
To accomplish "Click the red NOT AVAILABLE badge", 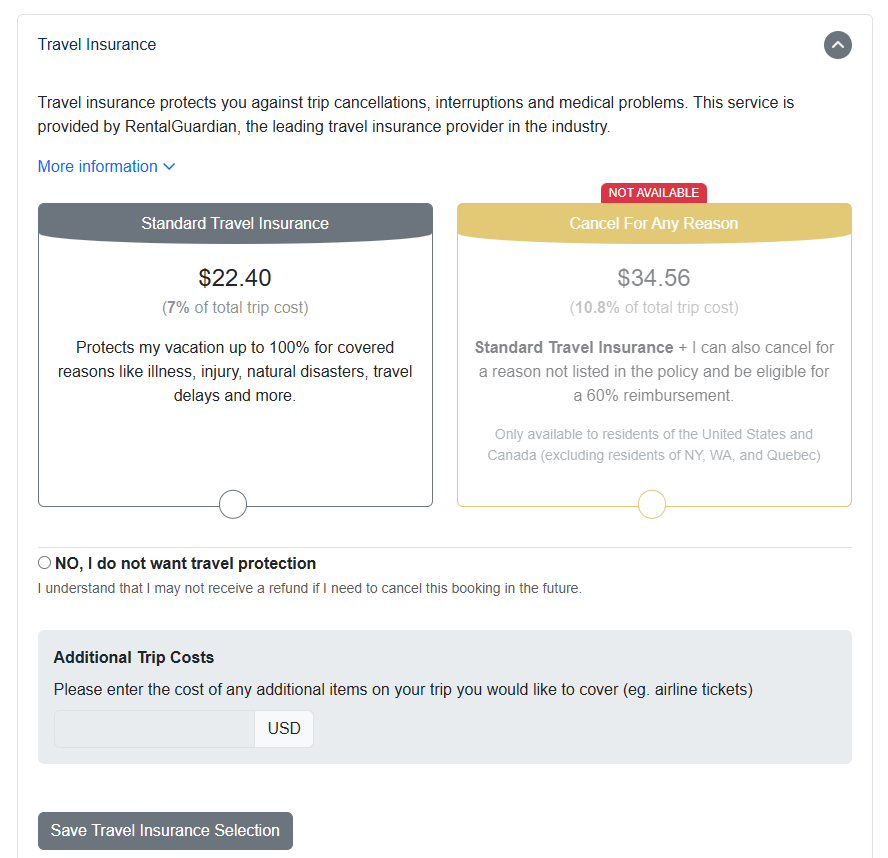I will point(654,192).
